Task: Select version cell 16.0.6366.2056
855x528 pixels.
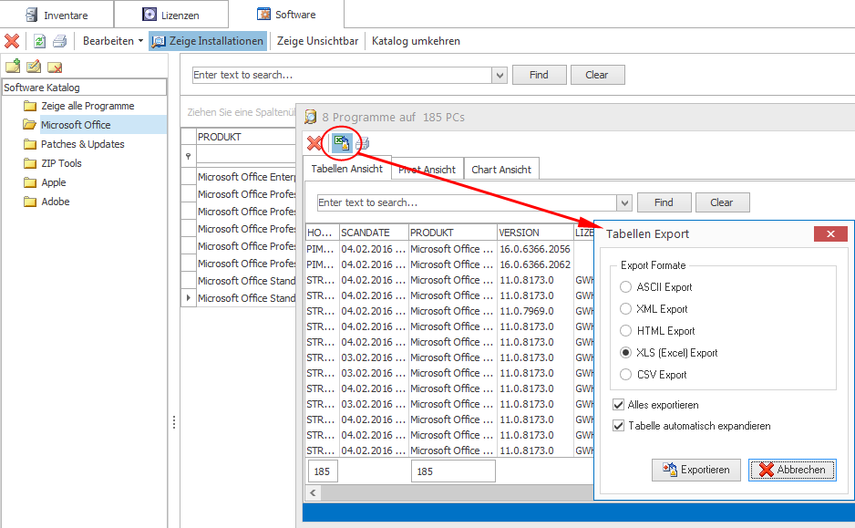Action: coord(535,249)
